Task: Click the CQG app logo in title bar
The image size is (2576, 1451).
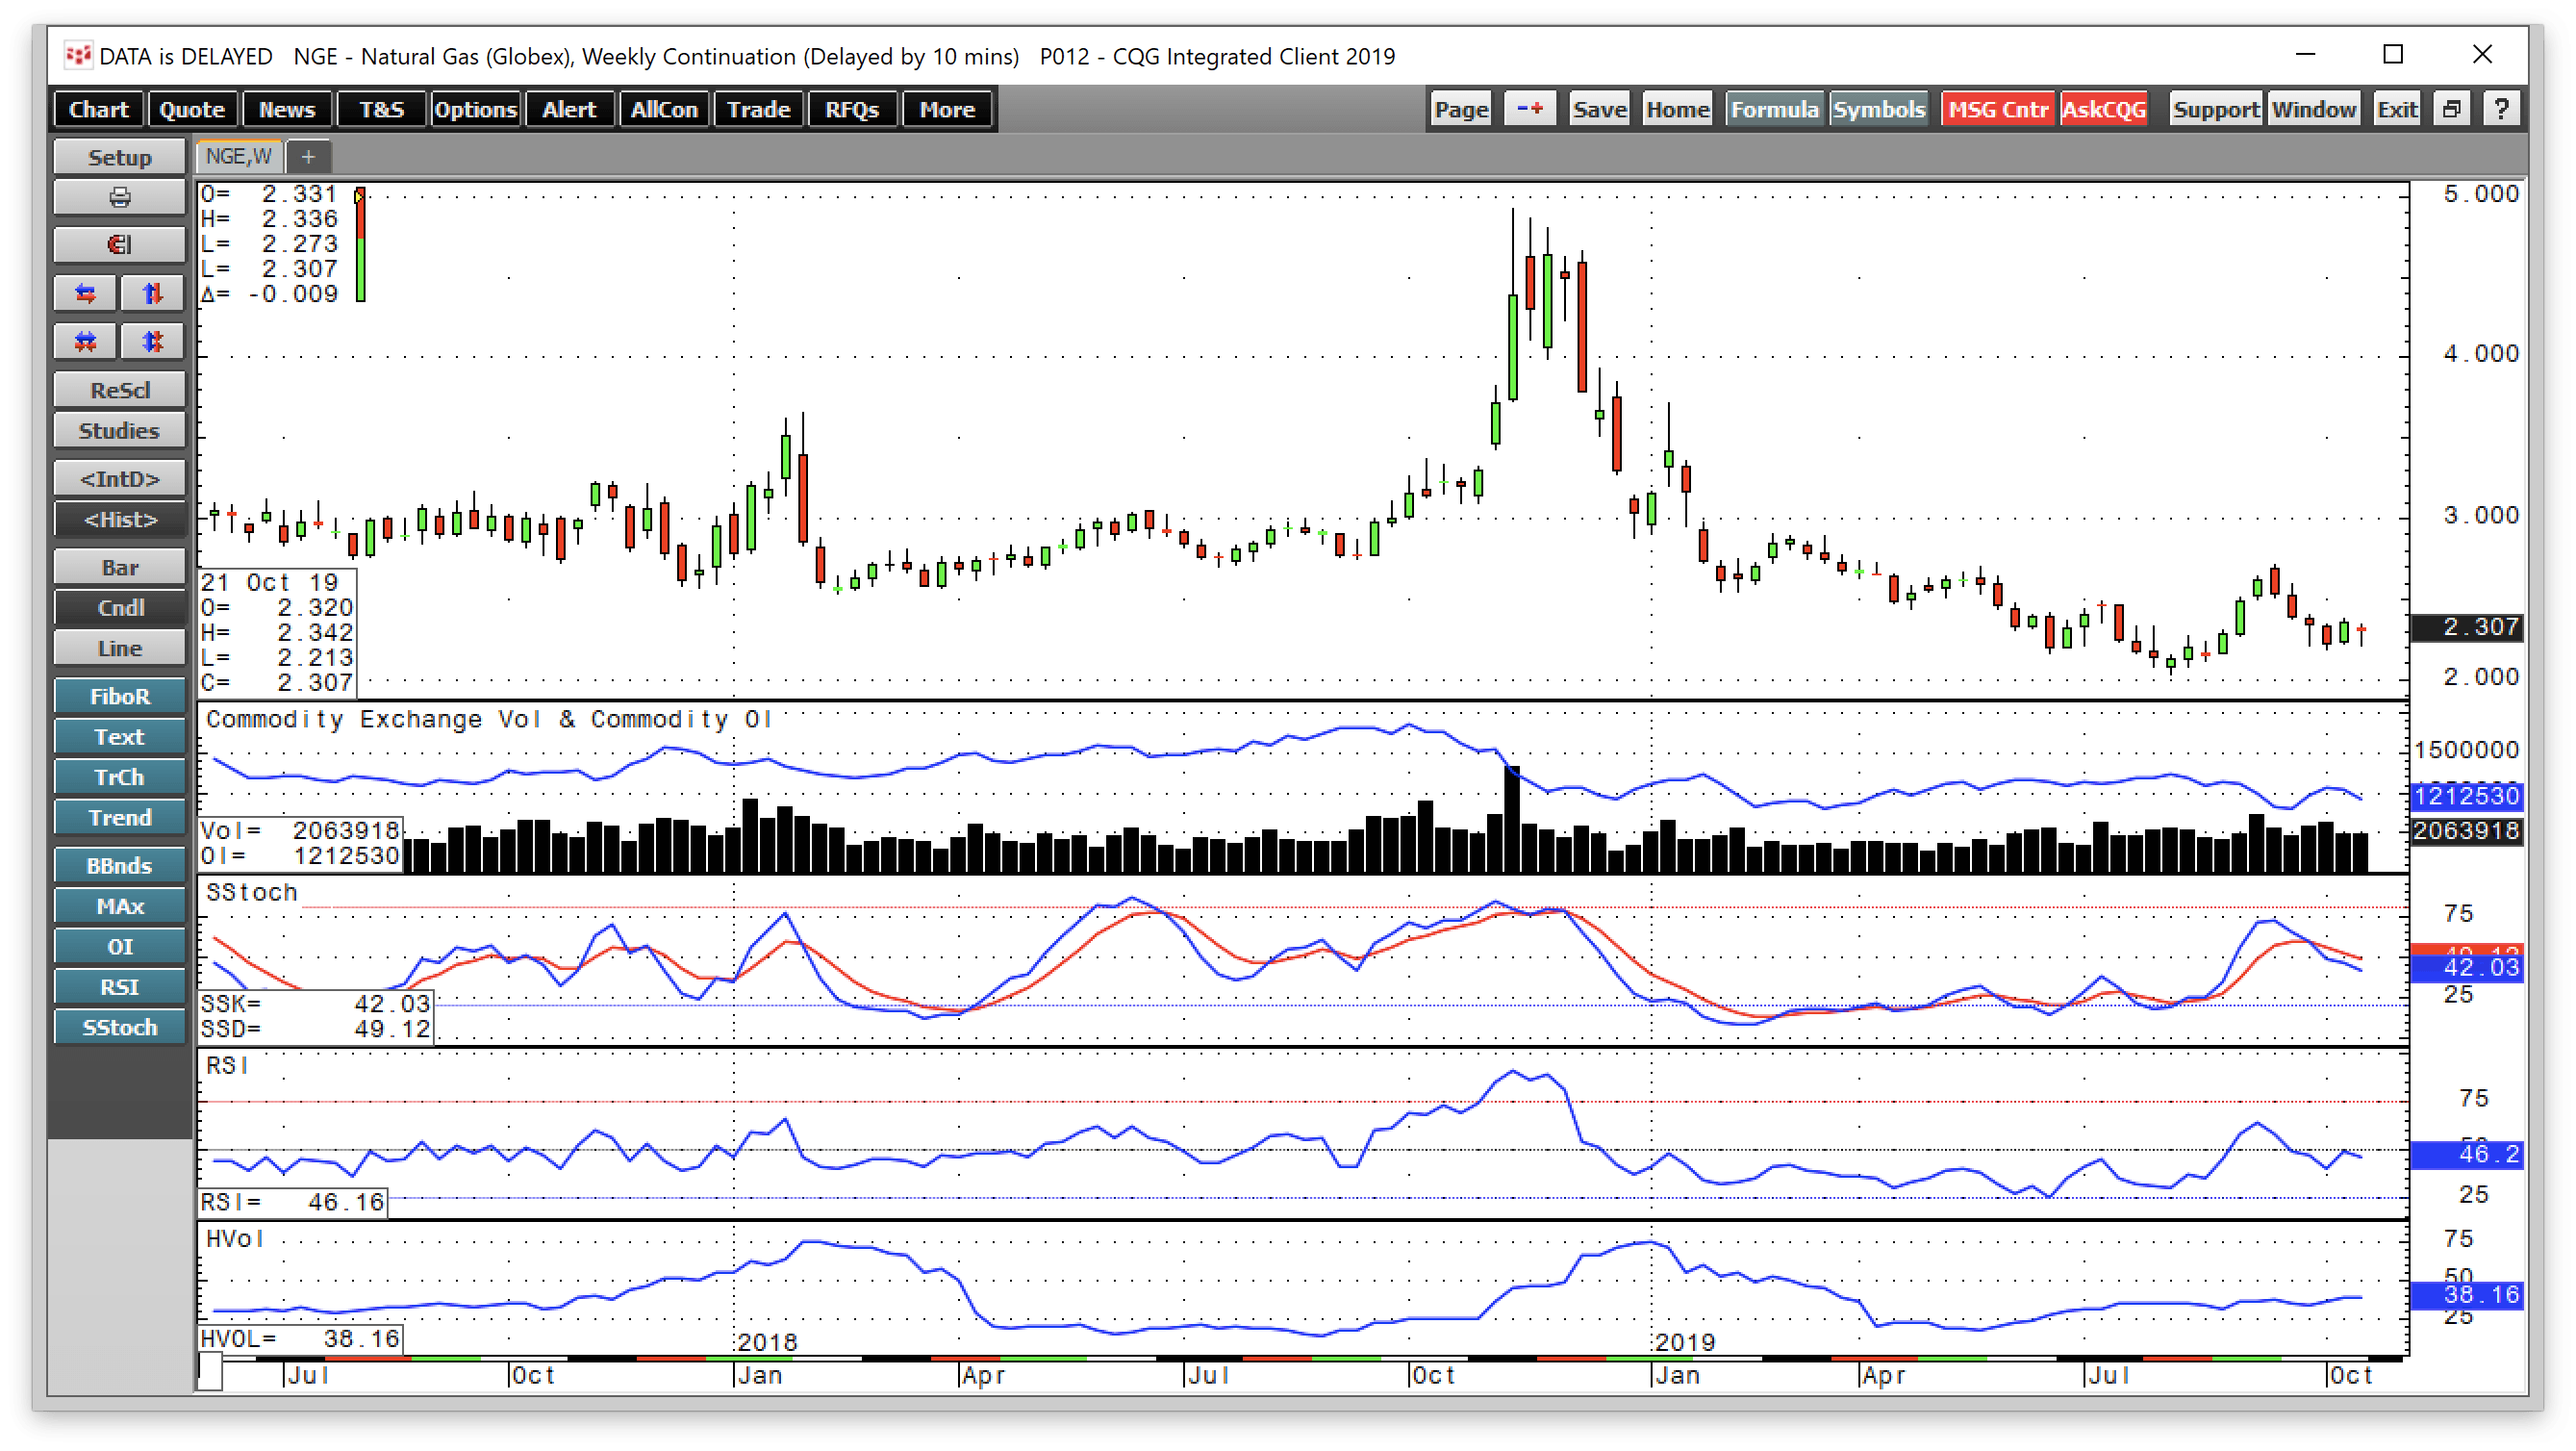Action: (77, 55)
